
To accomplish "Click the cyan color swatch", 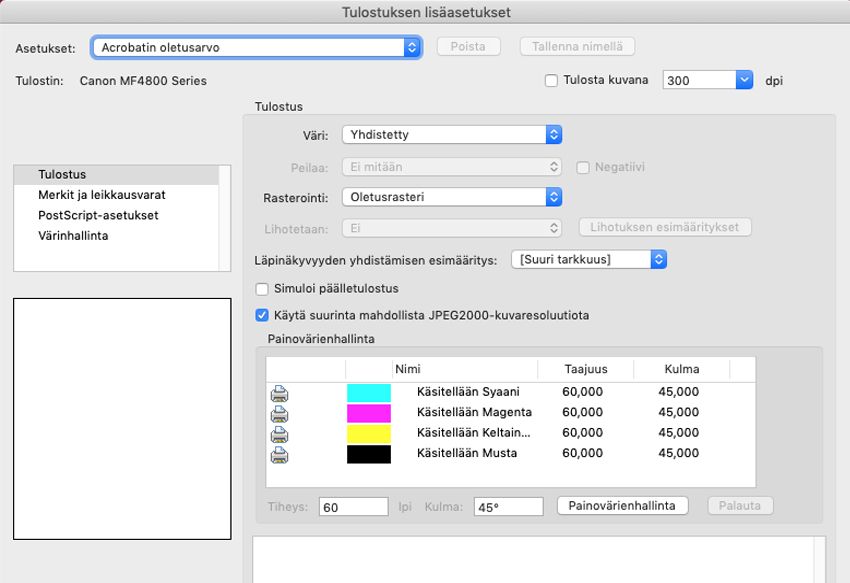I will click(x=368, y=392).
